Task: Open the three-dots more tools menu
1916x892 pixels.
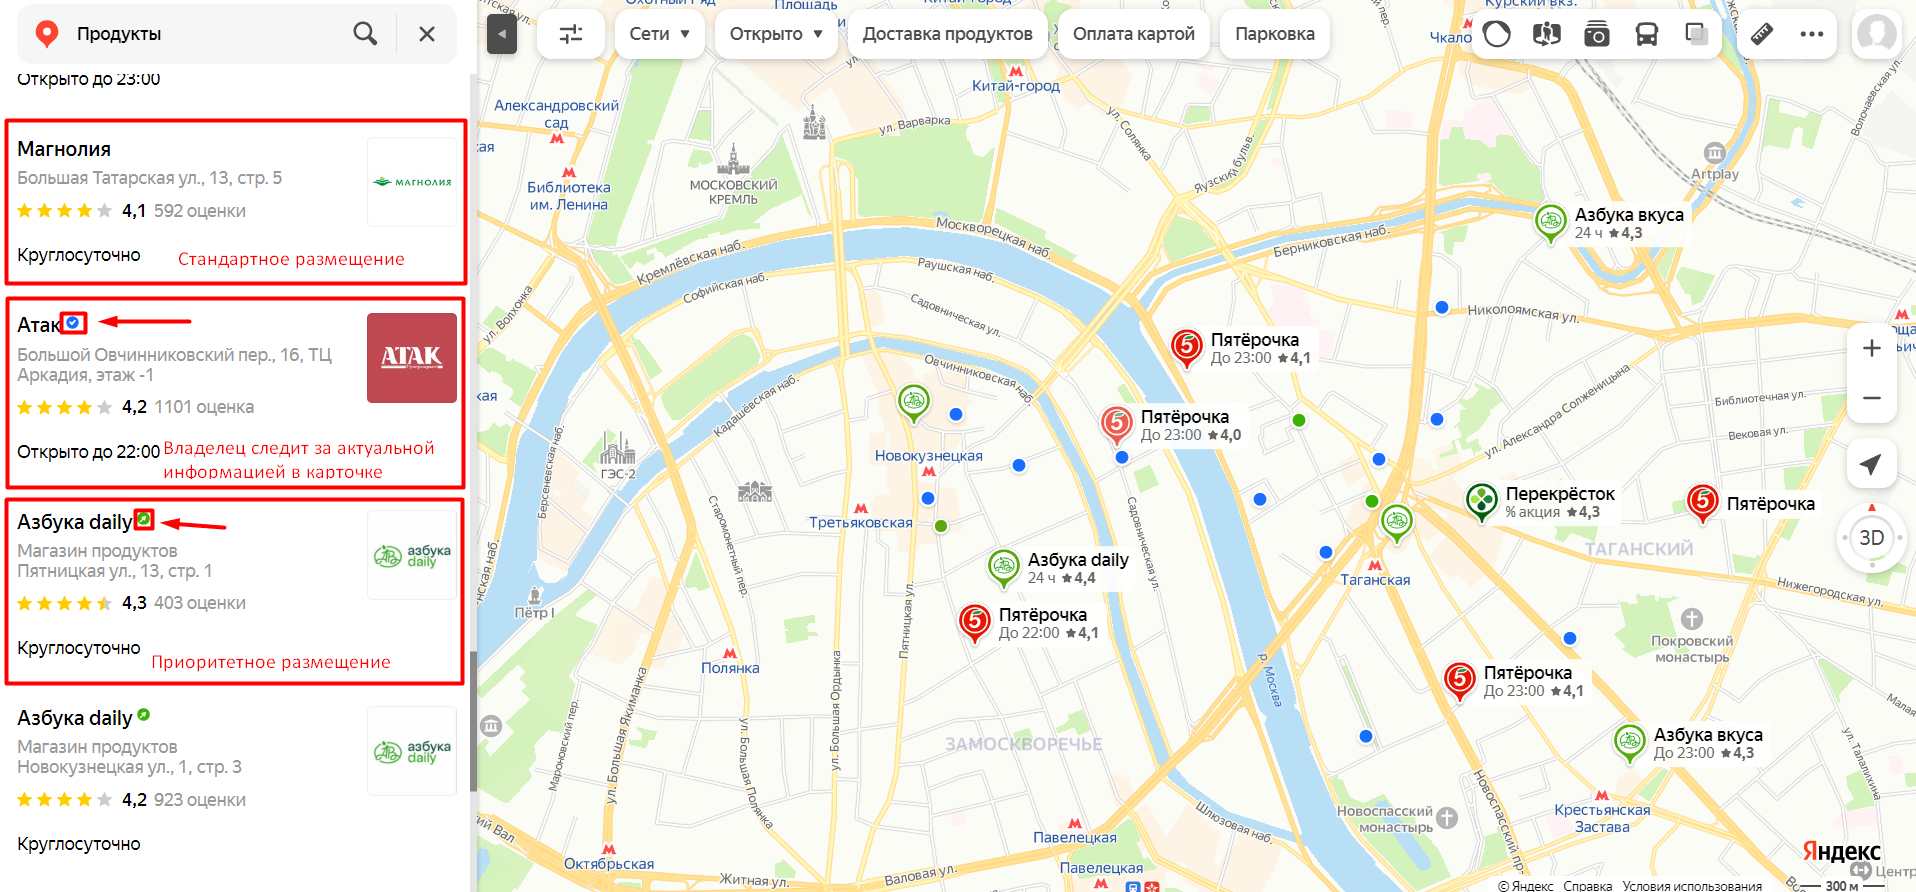Action: pos(1812,34)
